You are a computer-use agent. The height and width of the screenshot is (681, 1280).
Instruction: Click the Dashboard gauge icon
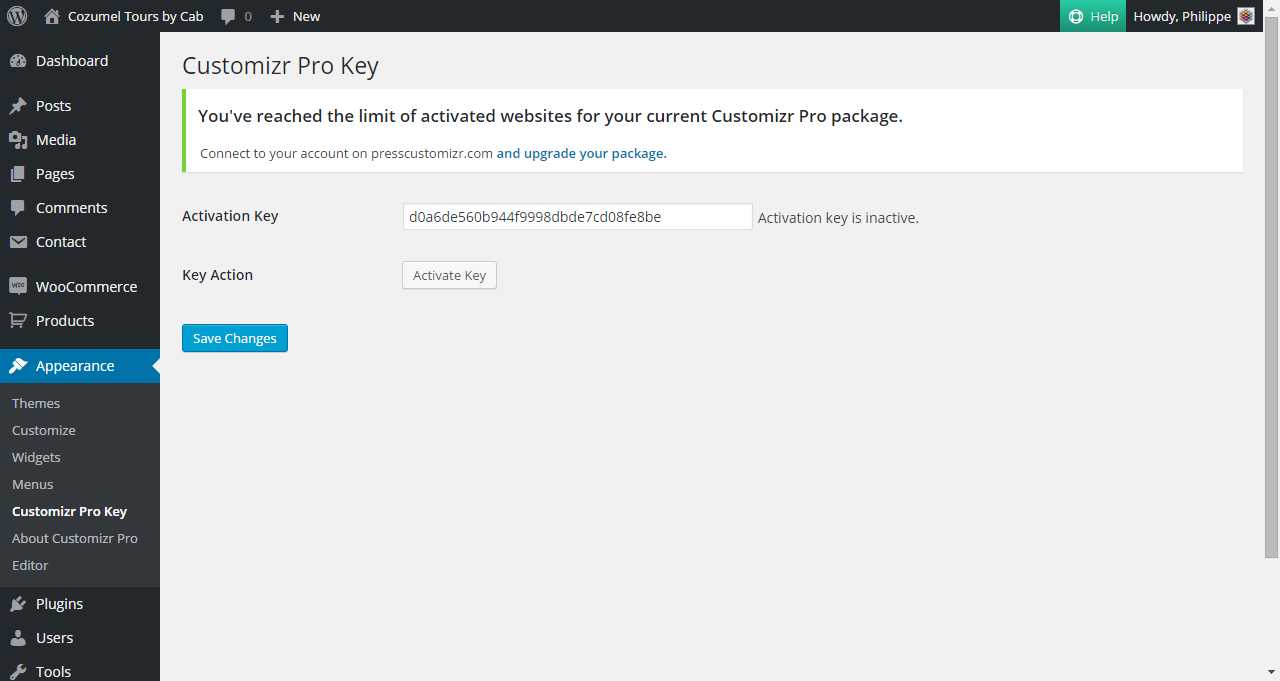[18, 61]
